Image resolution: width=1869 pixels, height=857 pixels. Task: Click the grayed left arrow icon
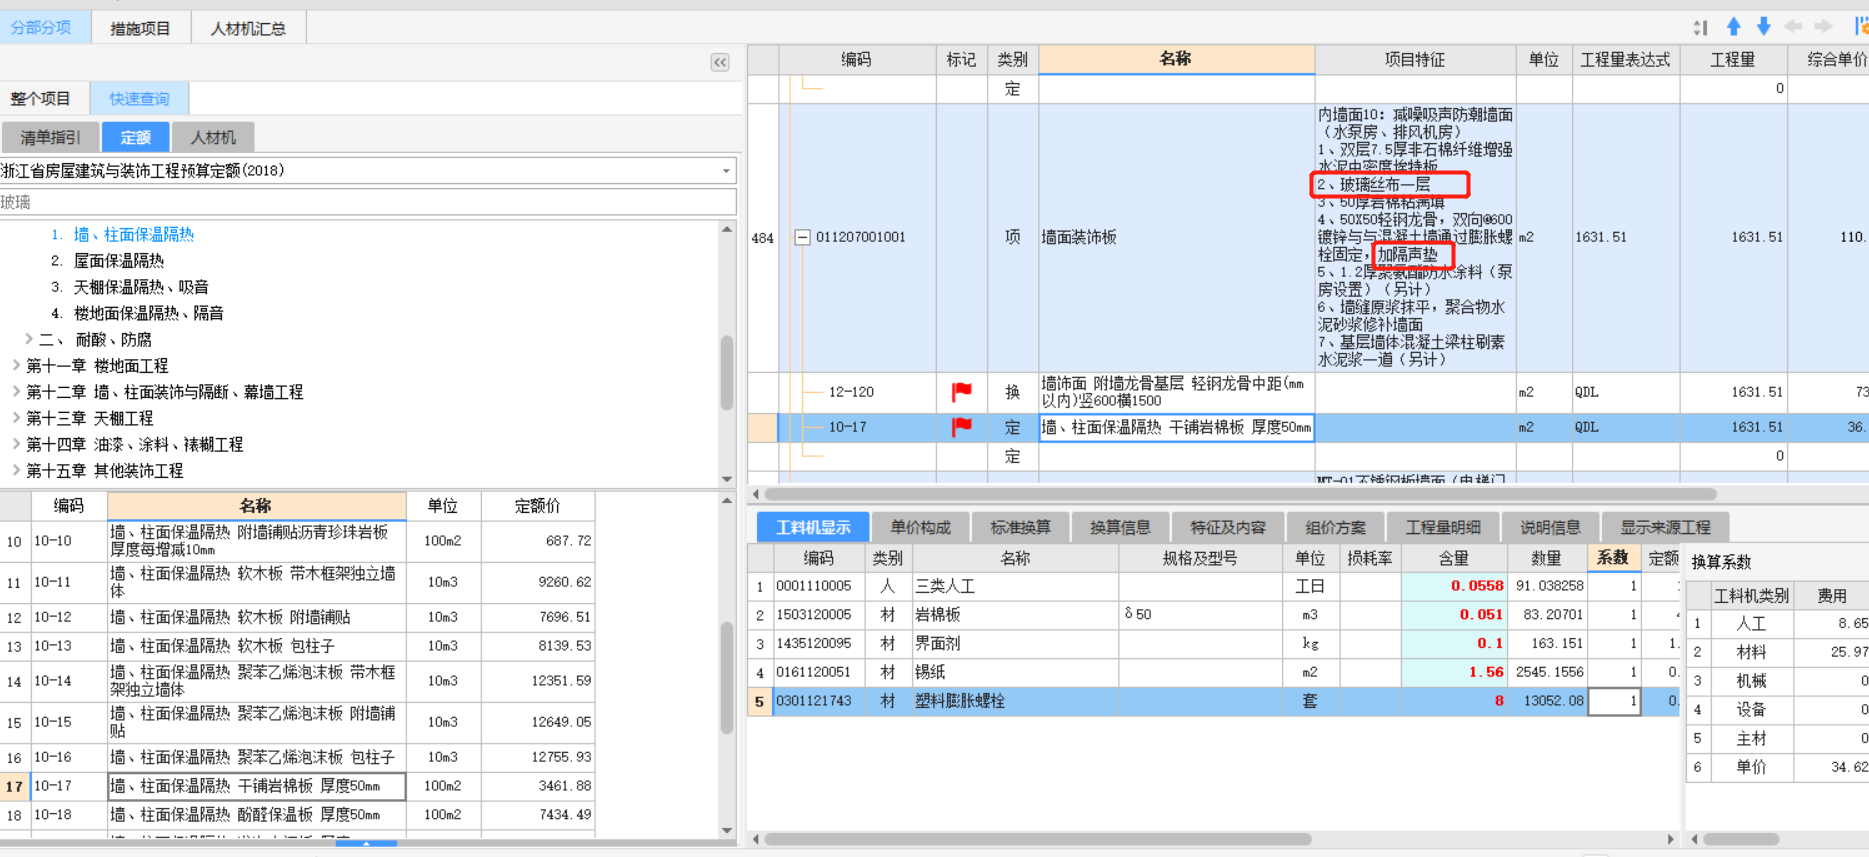pos(1794,27)
